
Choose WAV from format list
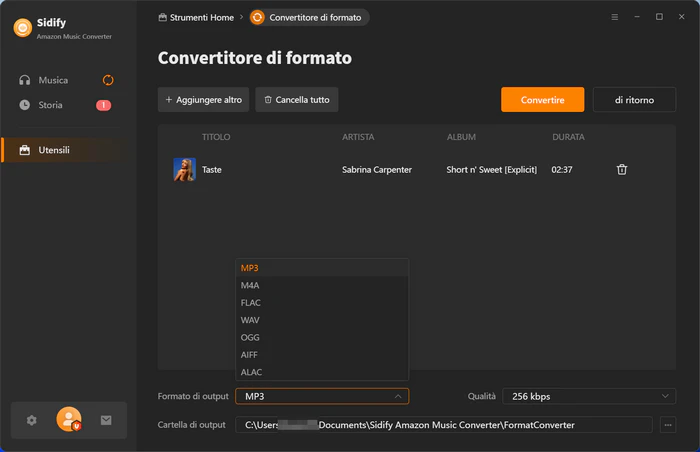(x=322, y=320)
